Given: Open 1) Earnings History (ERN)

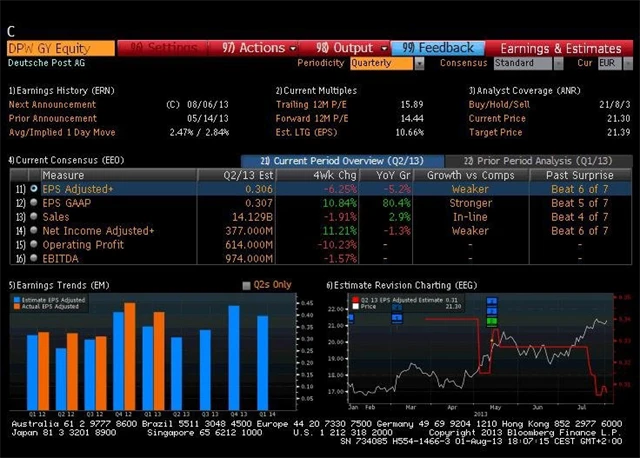Looking at the screenshot, I should (62, 91).
